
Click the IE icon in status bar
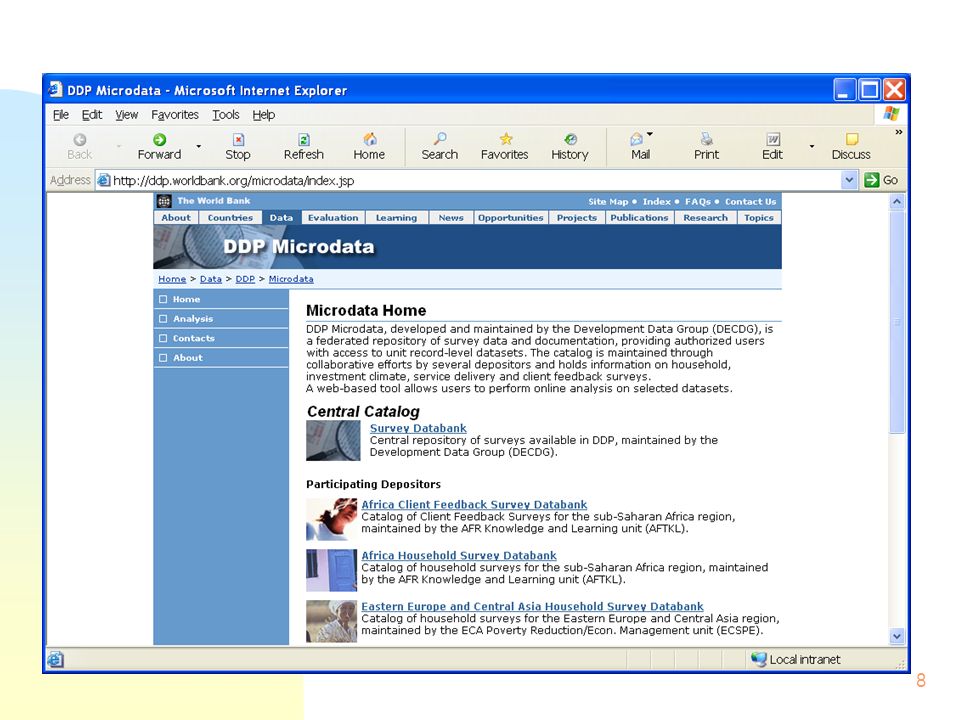click(55, 659)
